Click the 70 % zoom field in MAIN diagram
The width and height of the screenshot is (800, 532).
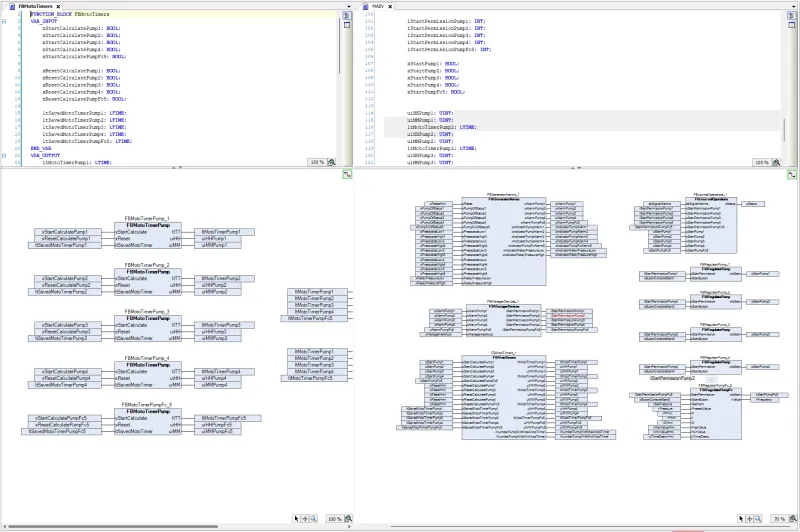[777, 519]
